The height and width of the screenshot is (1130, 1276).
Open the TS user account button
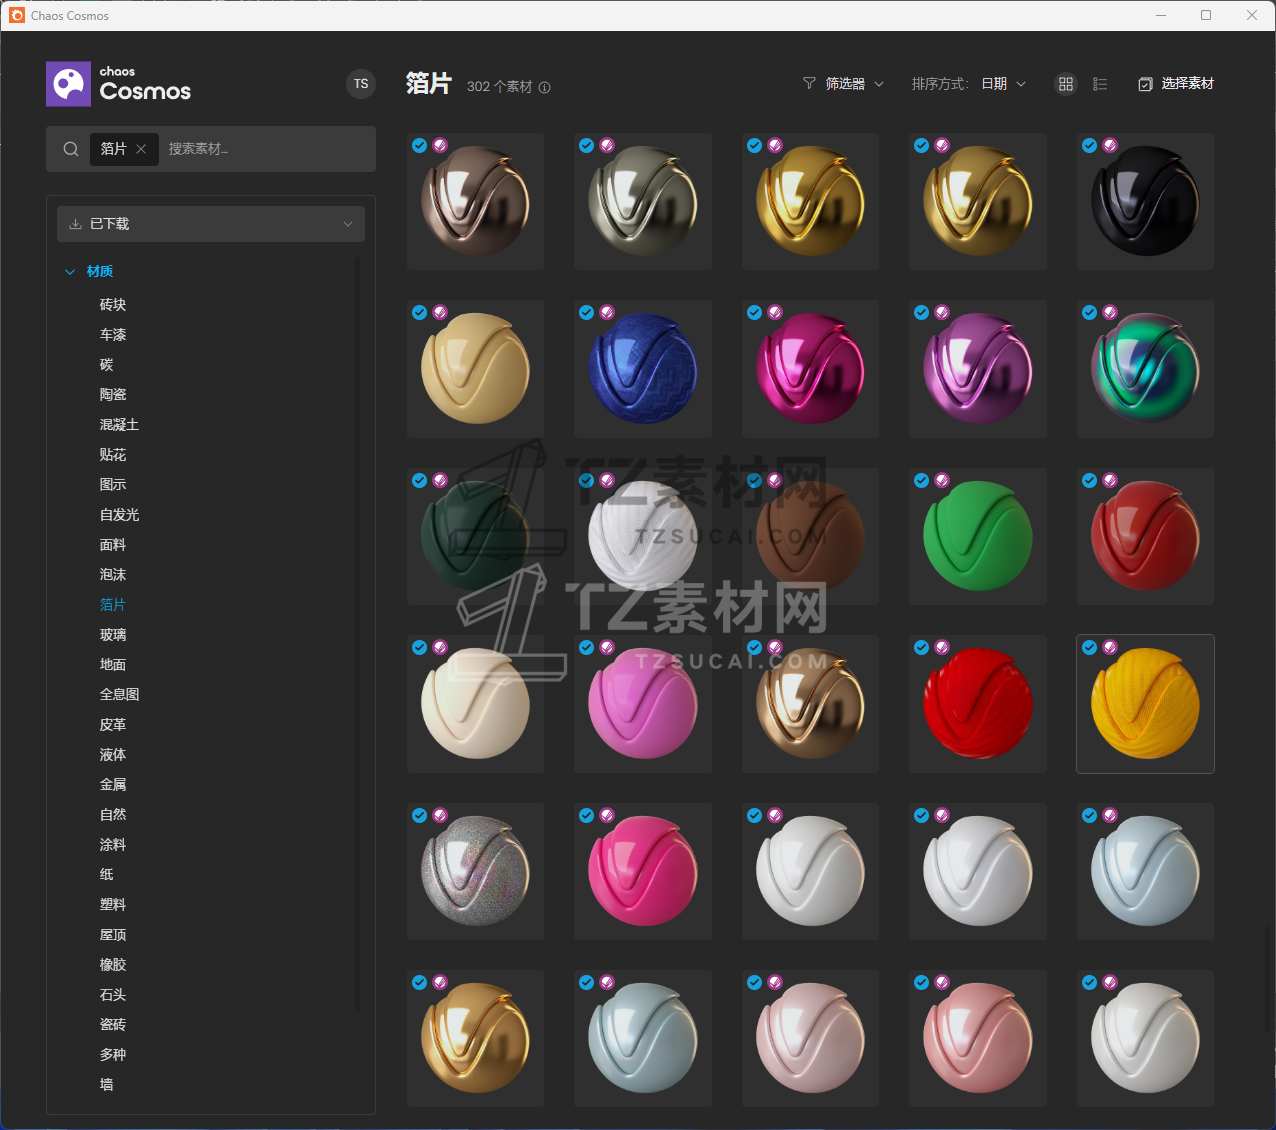coord(361,84)
